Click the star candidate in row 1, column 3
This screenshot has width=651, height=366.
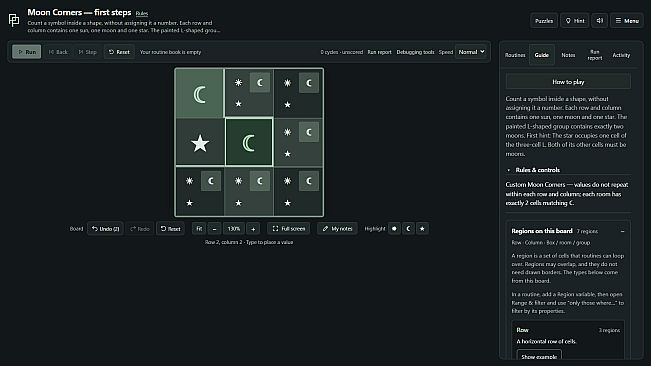point(287,105)
